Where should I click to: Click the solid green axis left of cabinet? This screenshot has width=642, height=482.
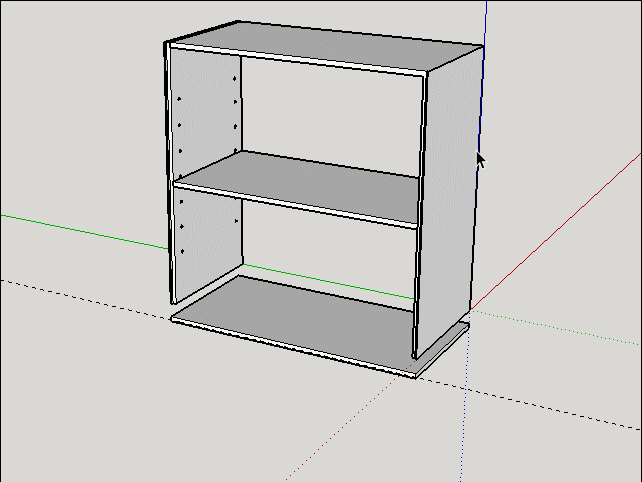84,232
